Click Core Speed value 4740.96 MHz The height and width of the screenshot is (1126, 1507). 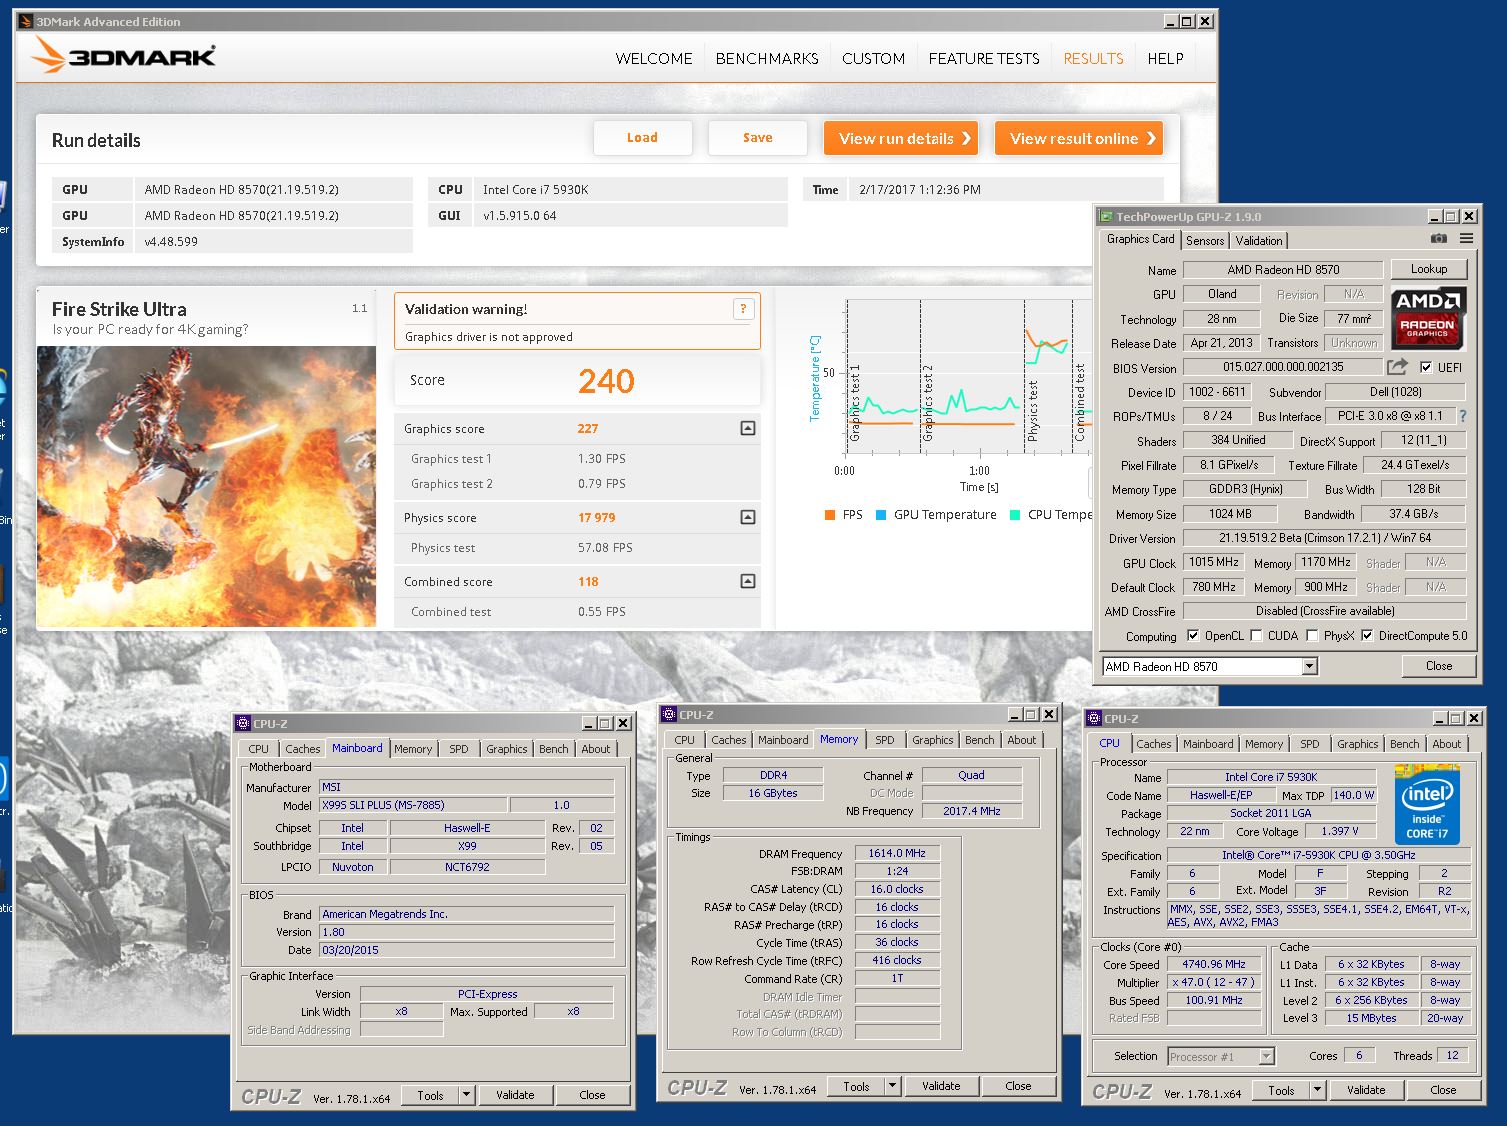click(x=1213, y=964)
